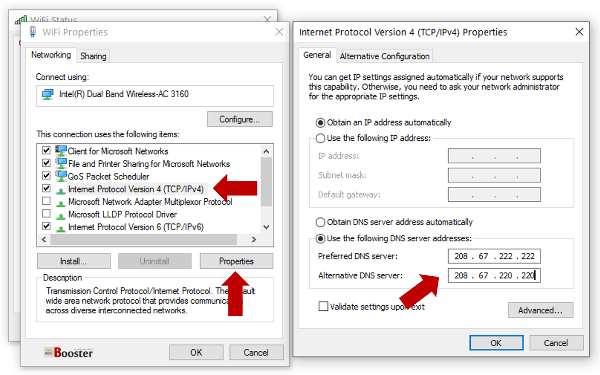Click the horizontal scroll right arrow

pyautogui.click(x=254, y=240)
